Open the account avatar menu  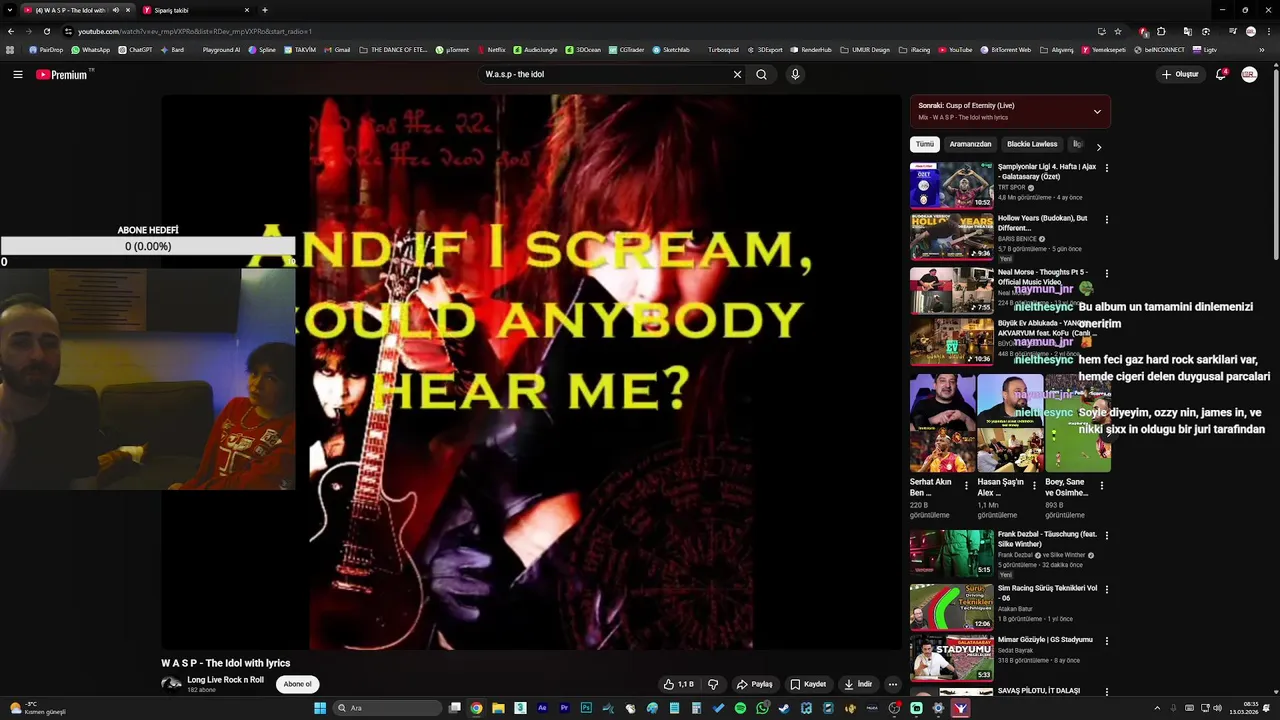point(1249,74)
